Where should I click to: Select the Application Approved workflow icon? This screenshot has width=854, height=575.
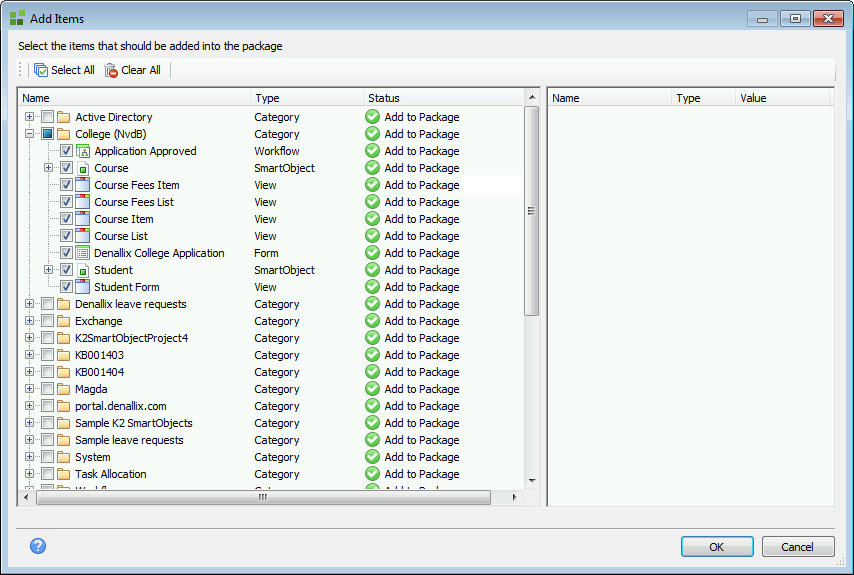coord(84,151)
